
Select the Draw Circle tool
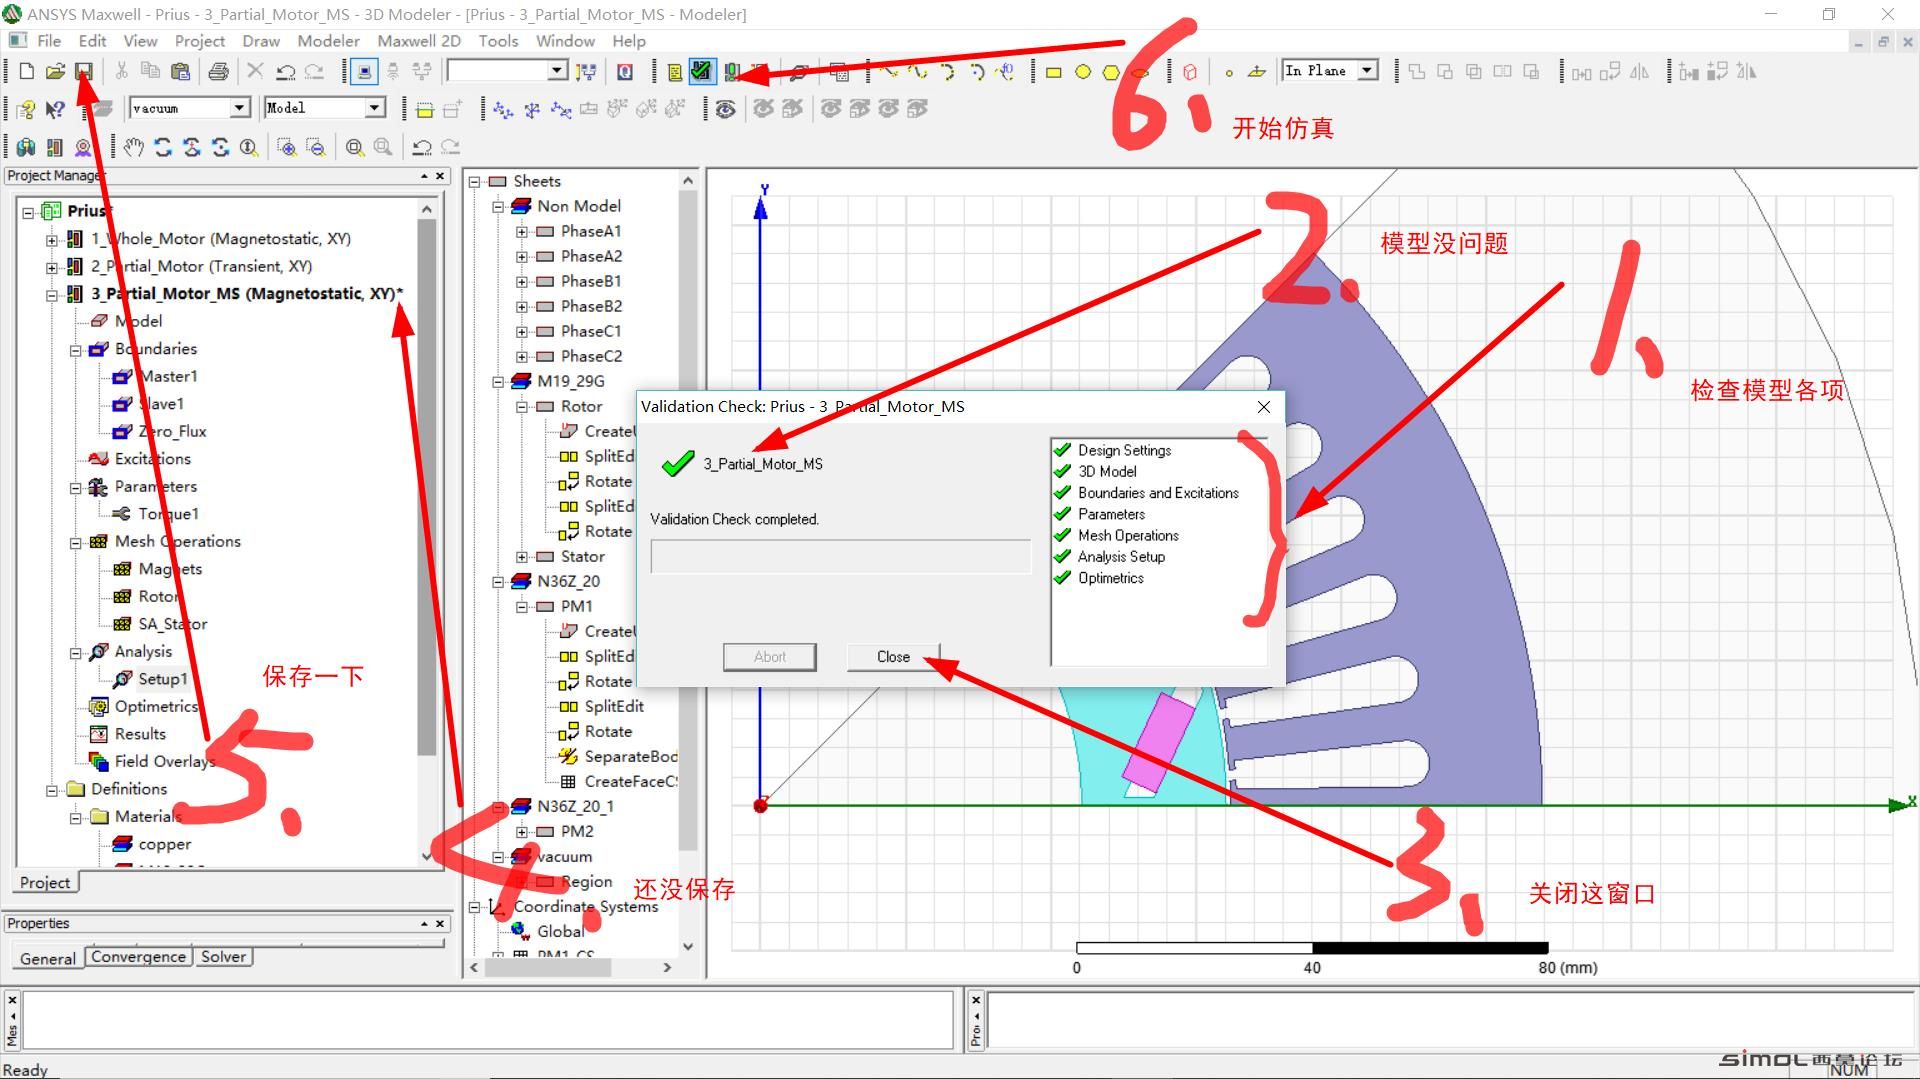point(1082,72)
